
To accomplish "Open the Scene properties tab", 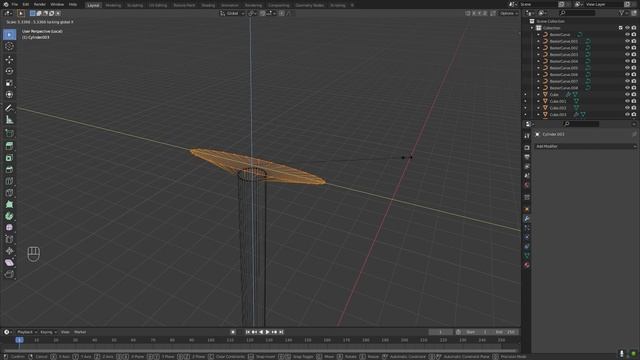I will click(527, 176).
